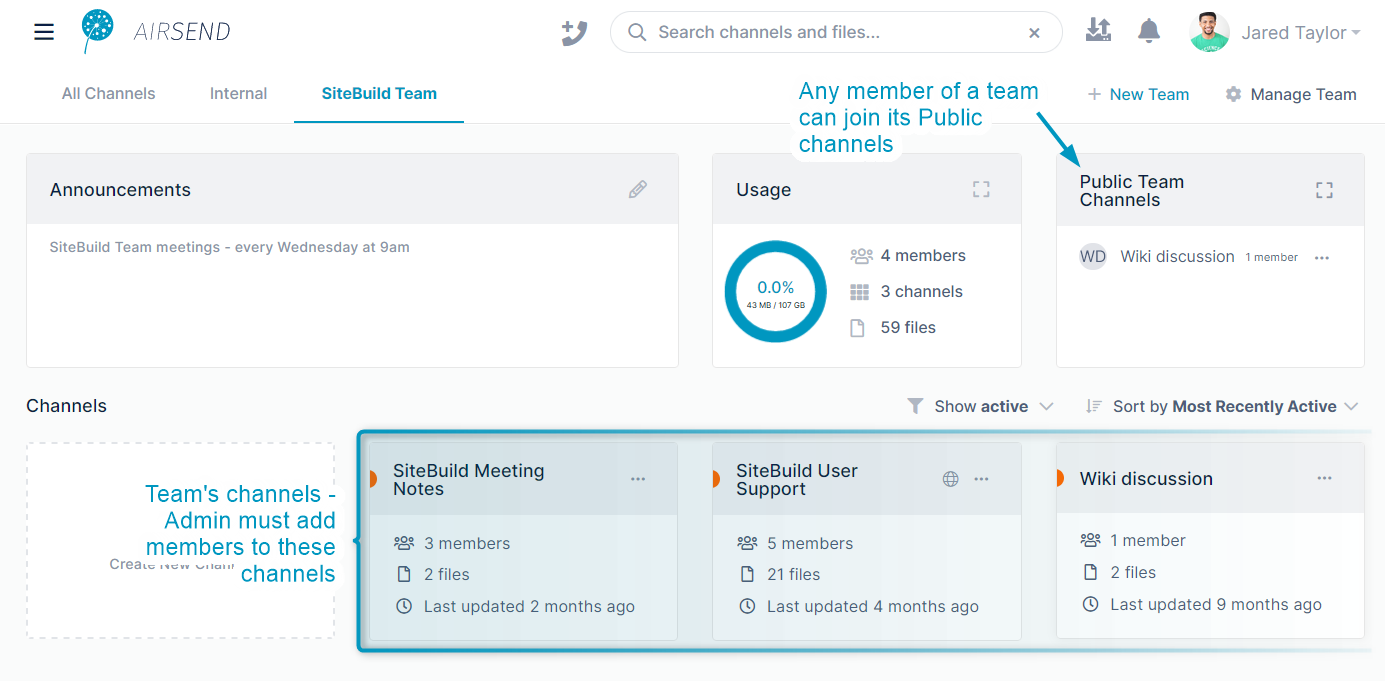This screenshot has width=1385, height=681.
Task: Open the notifications bell
Action: 1149,32
